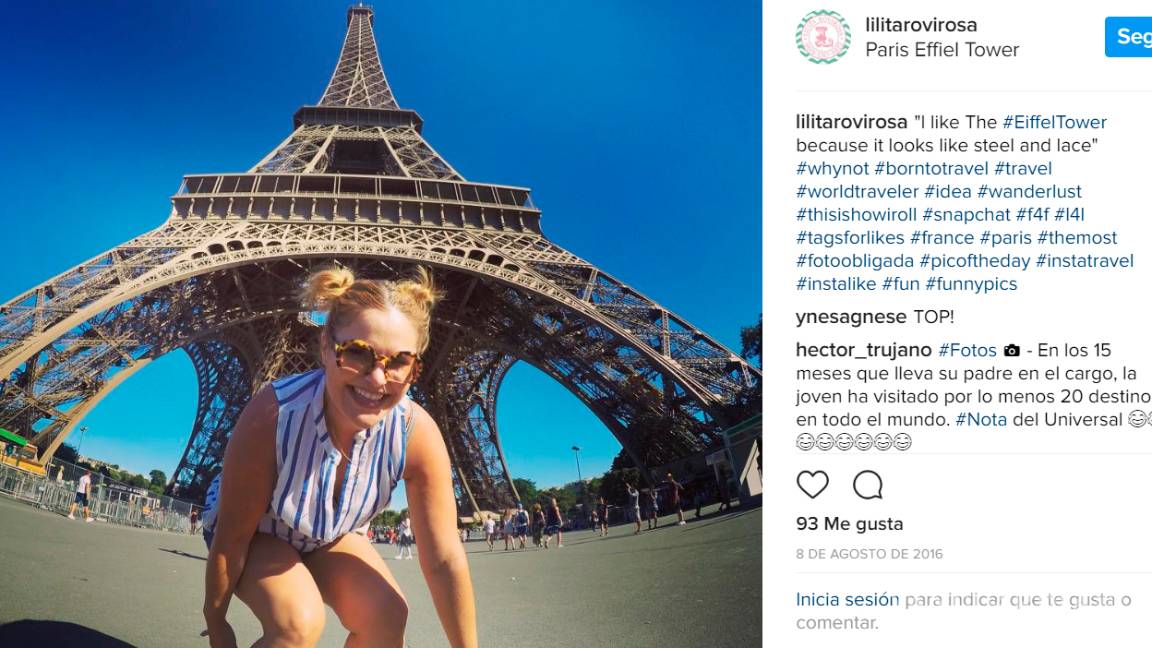Image resolution: width=1152 pixels, height=648 pixels.
Task: Click the camera emoji in hector_trujano's comment
Action: (x=1012, y=350)
